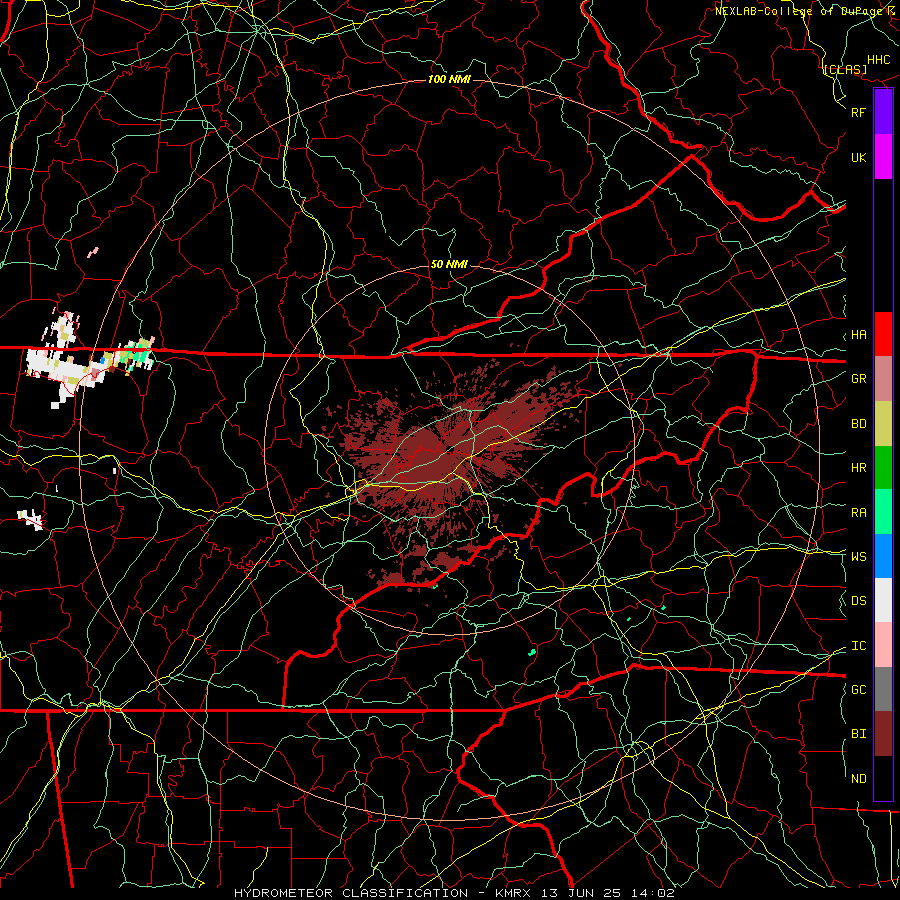Click the DS legend label

tap(858, 601)
